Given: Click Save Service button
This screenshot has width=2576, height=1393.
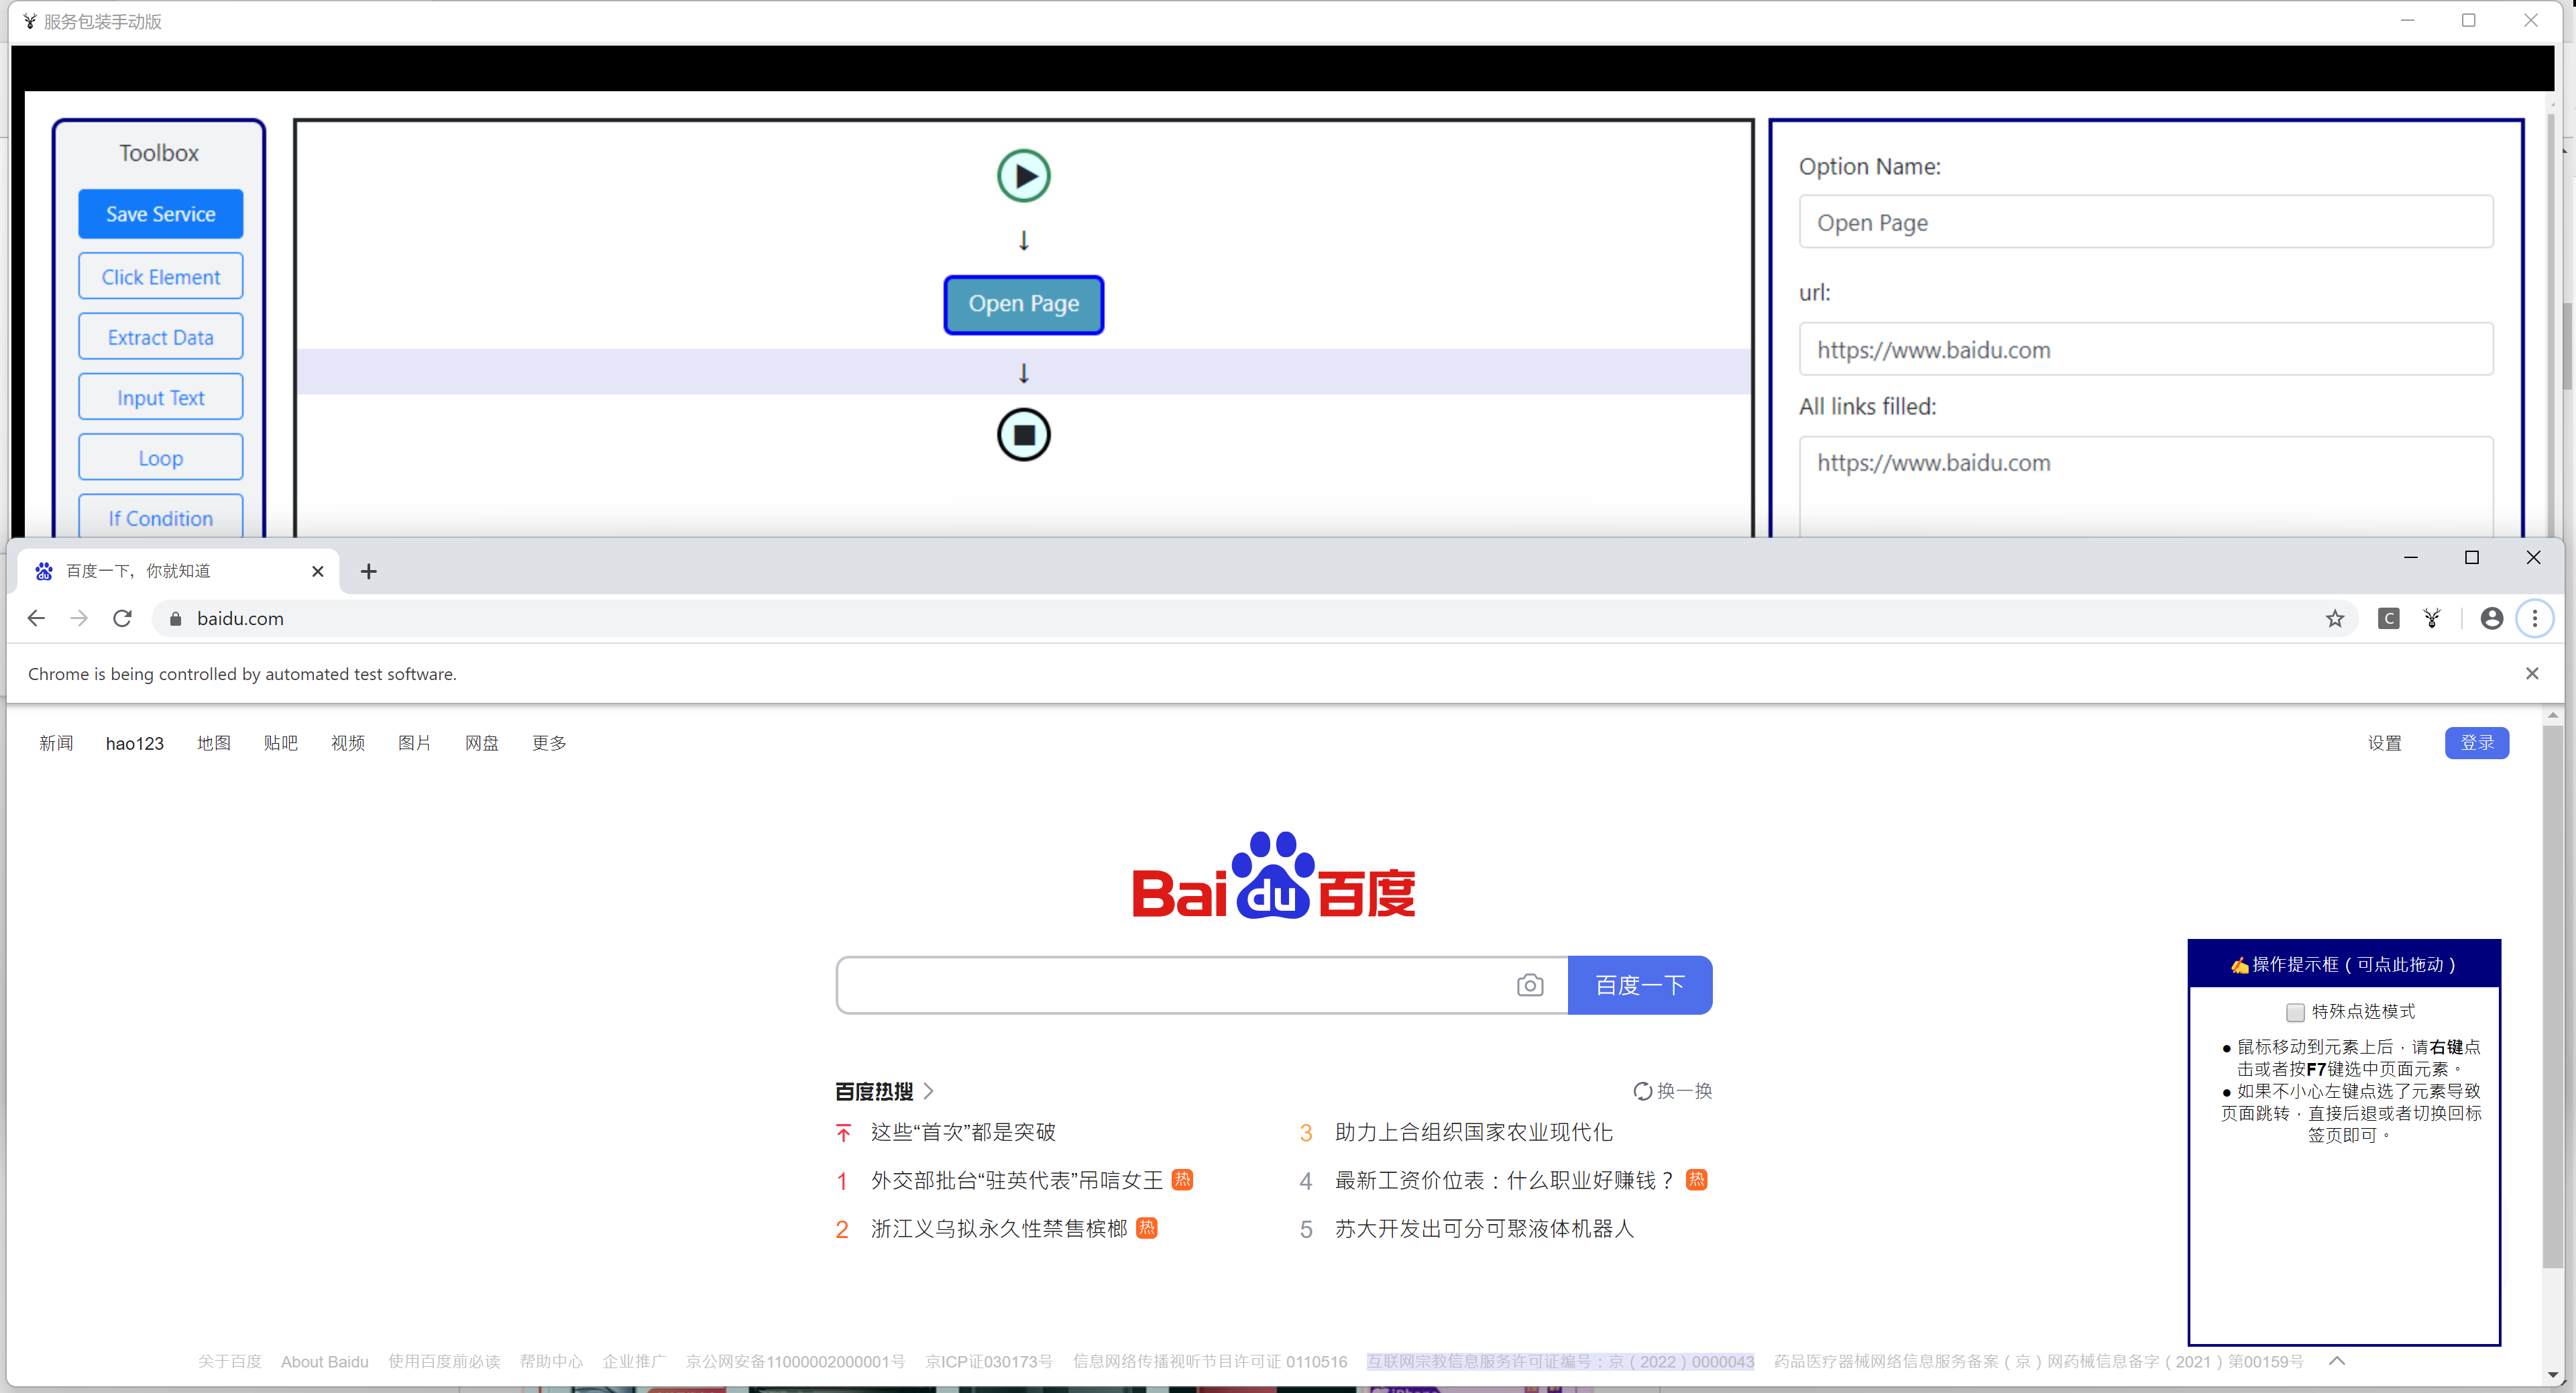Looking at the screenshot, I should [x=160, y=214].
